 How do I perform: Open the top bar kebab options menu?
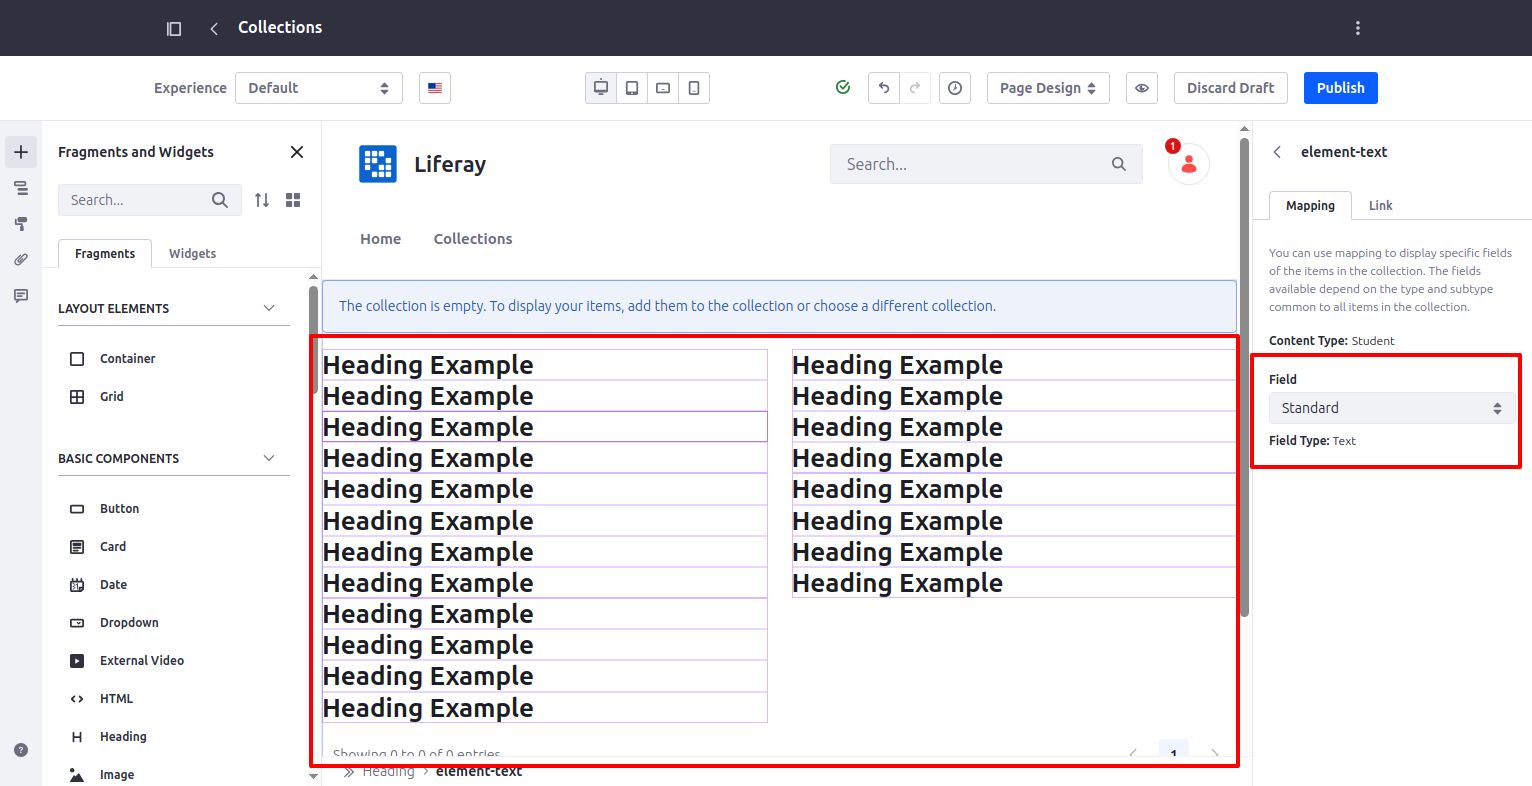click(1357, 28)
